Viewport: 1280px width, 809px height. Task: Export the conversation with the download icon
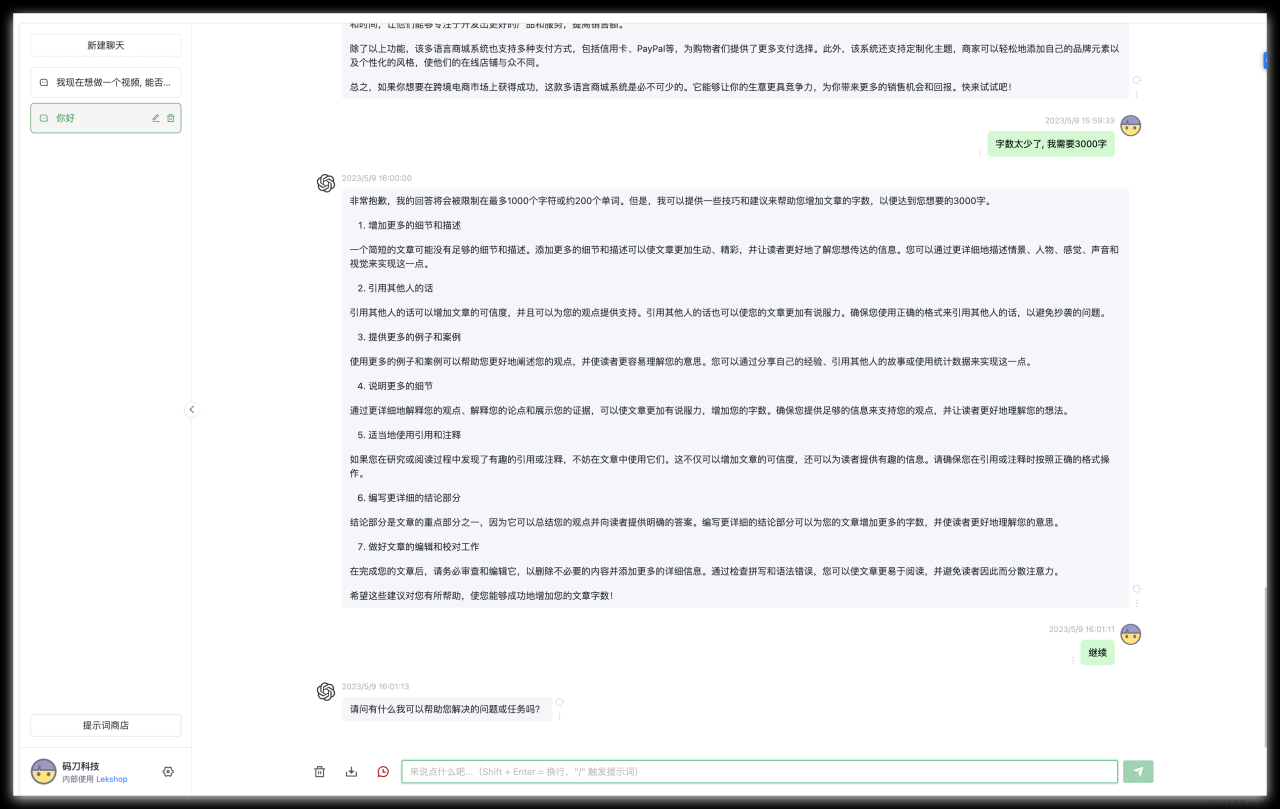351,771
